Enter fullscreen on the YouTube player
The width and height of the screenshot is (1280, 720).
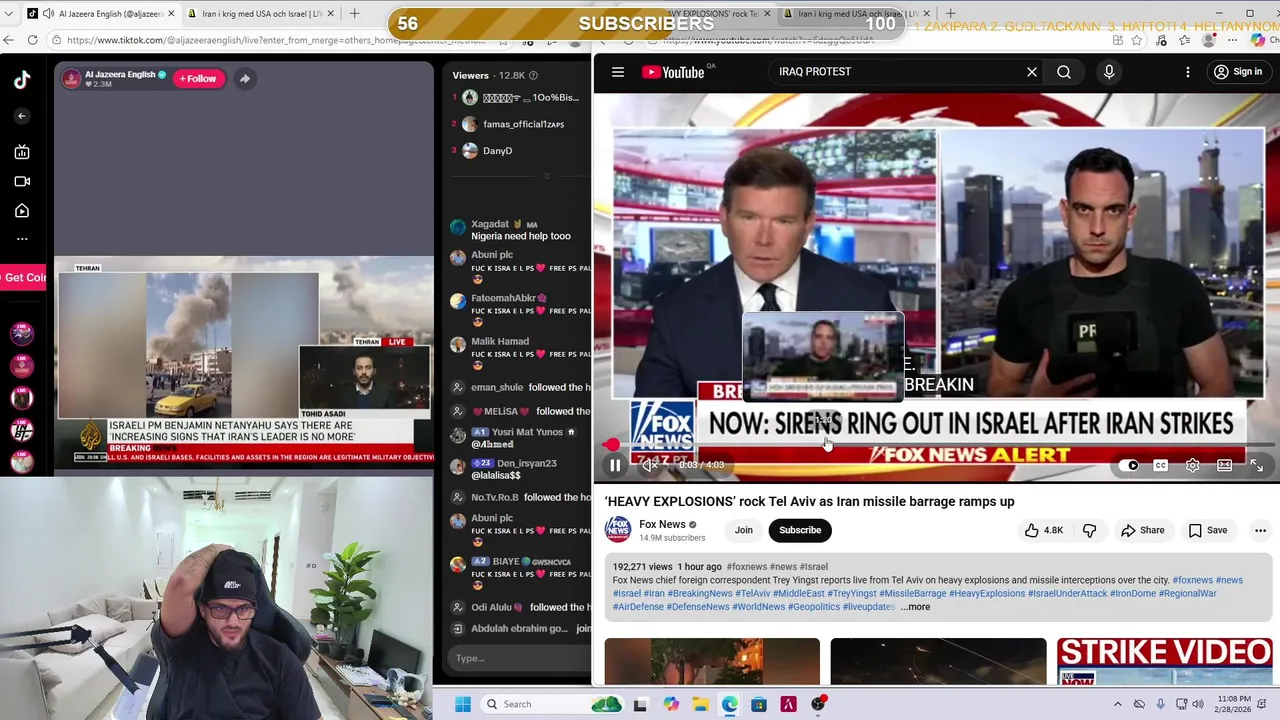1256,465
